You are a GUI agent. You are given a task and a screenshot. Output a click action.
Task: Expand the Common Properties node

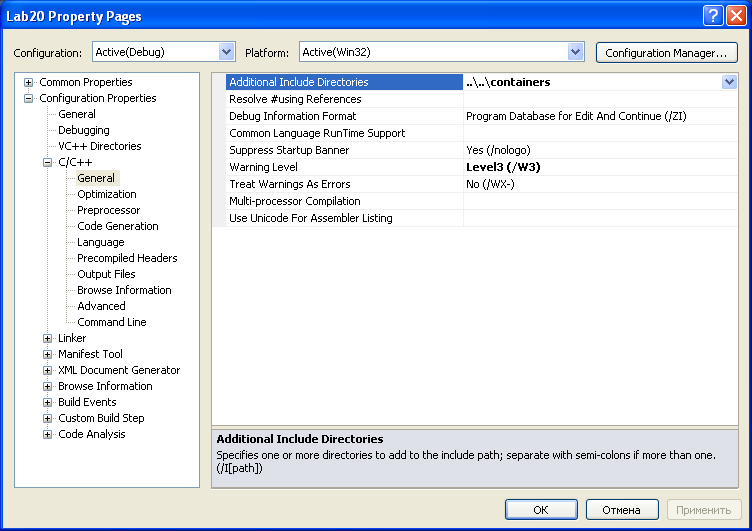click(28, 83)
